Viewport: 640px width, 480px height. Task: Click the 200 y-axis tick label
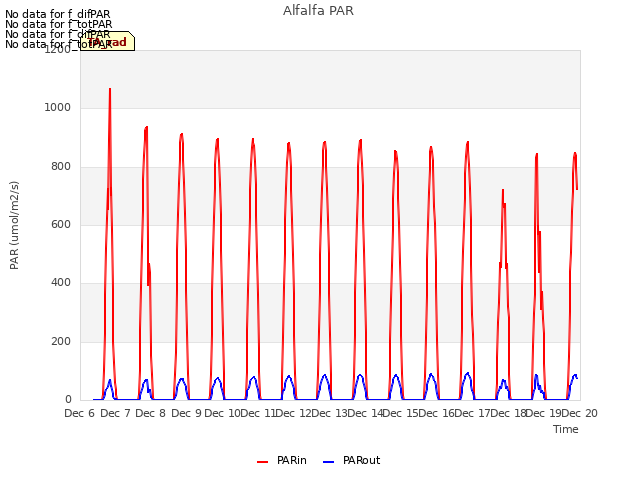(61, 341)
